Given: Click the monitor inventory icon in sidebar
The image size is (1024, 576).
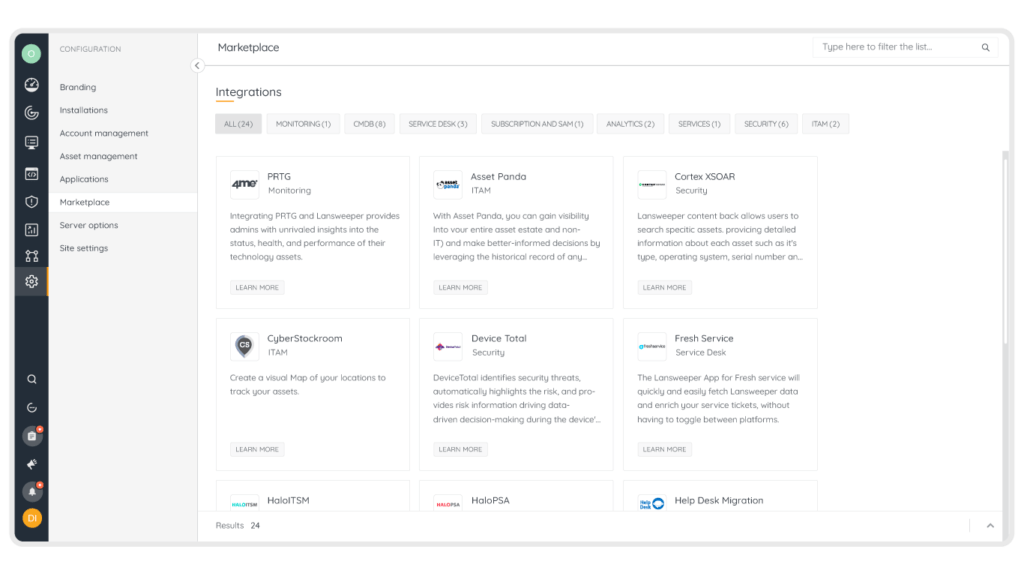Looking at the screenshot, I should coord(31,142).
